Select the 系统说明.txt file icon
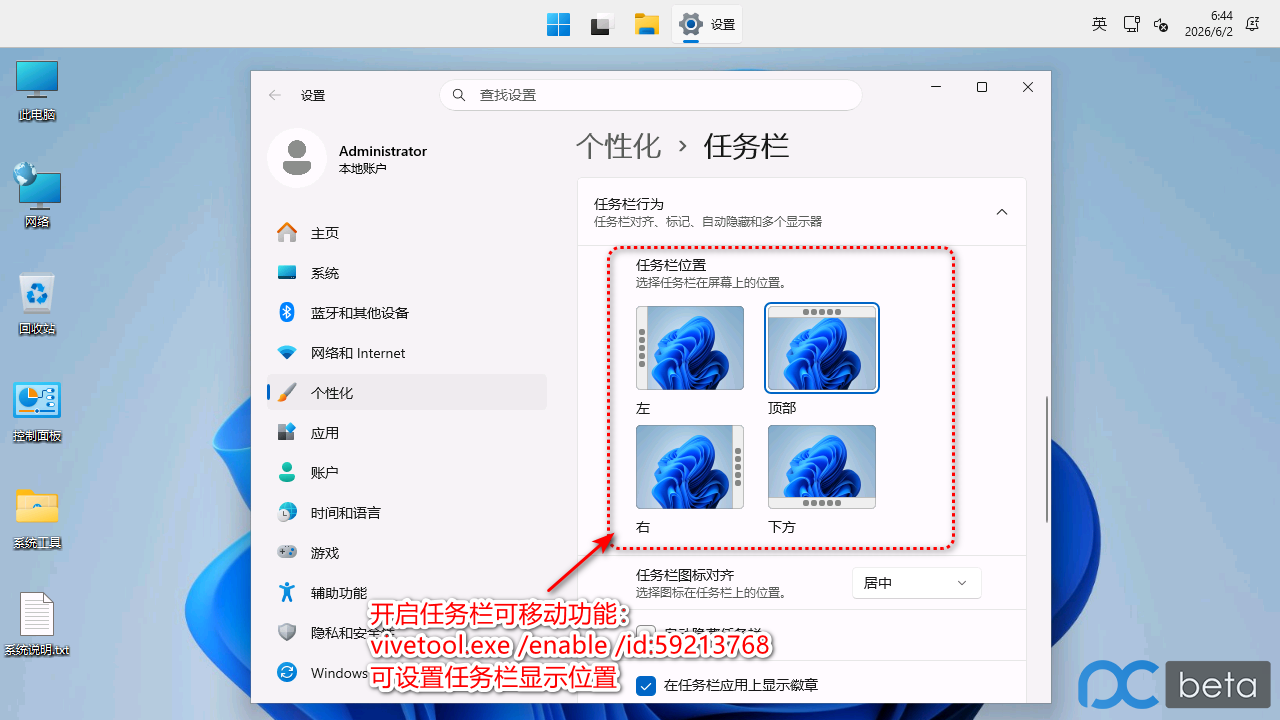The image size is (1280, 720). tap(37, 625)
